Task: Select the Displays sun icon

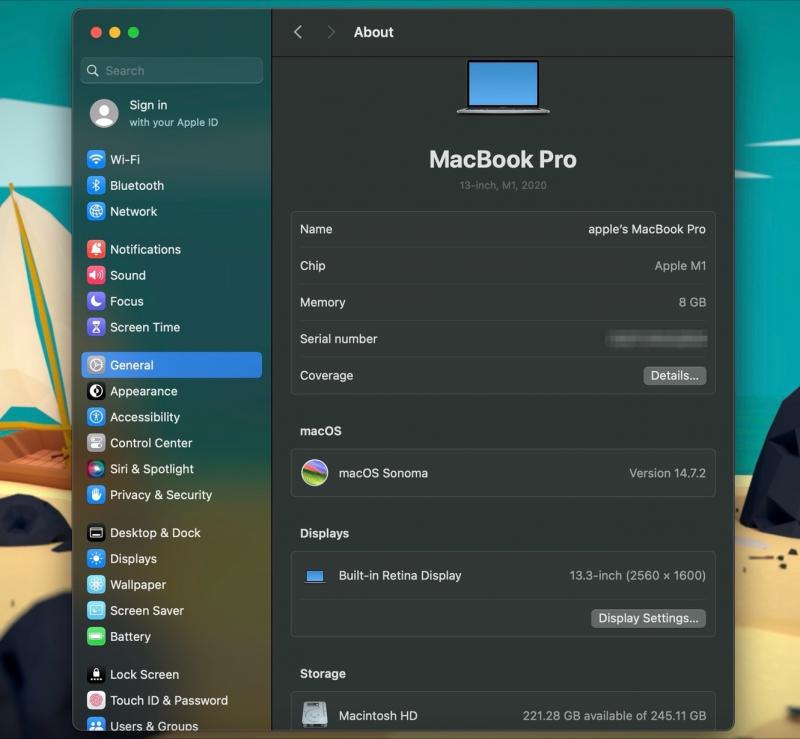Action: [96, 559]
